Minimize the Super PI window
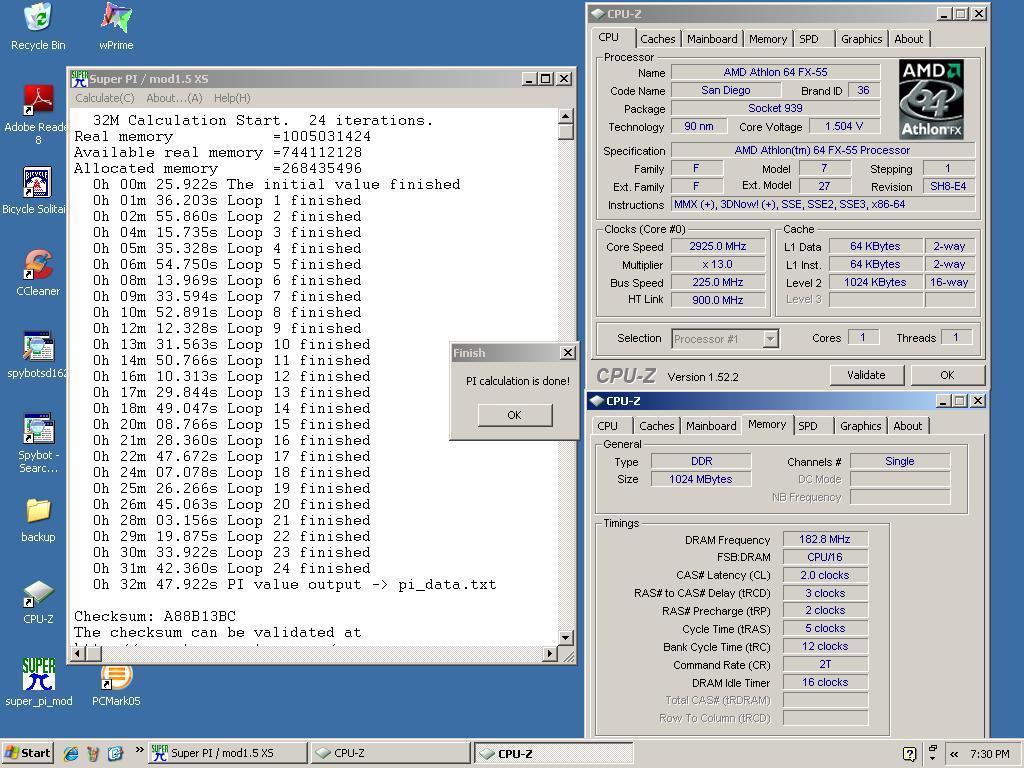Viewport: 1024px width, 768px height. (x=530, y=79)
